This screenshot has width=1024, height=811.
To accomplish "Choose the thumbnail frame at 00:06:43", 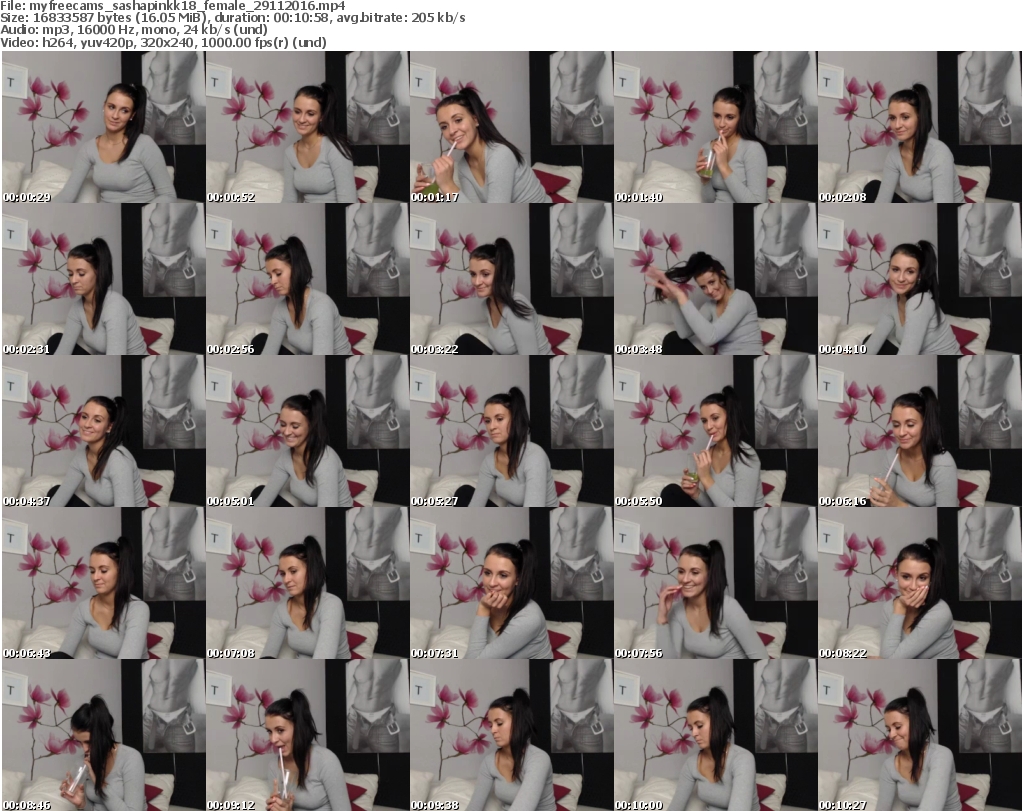I will tap(103, 583).
